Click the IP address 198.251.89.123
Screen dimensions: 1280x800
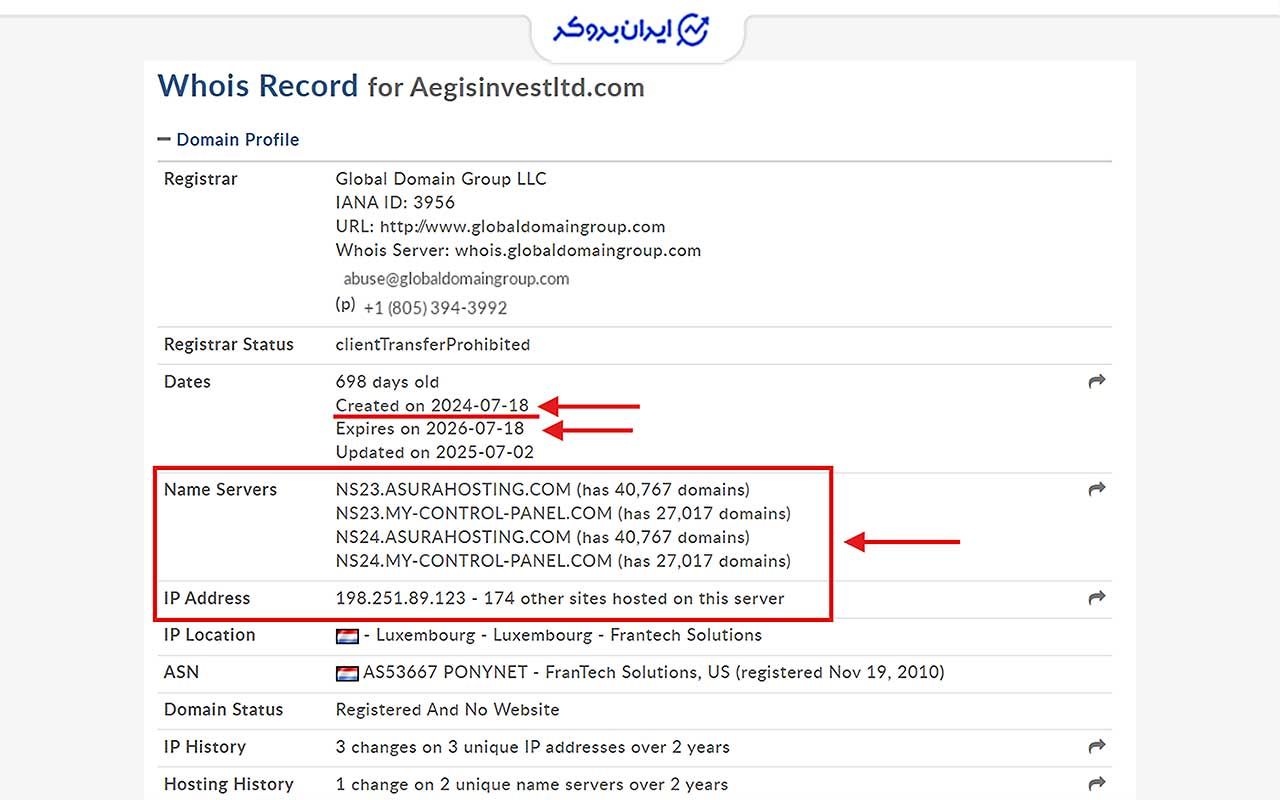point(401,598)
